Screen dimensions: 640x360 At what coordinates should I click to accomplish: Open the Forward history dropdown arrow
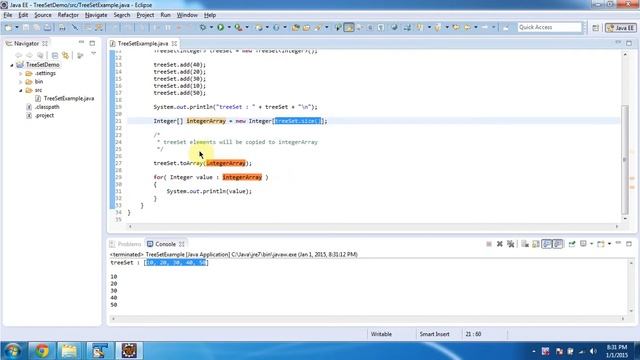[x=493, y=27]
